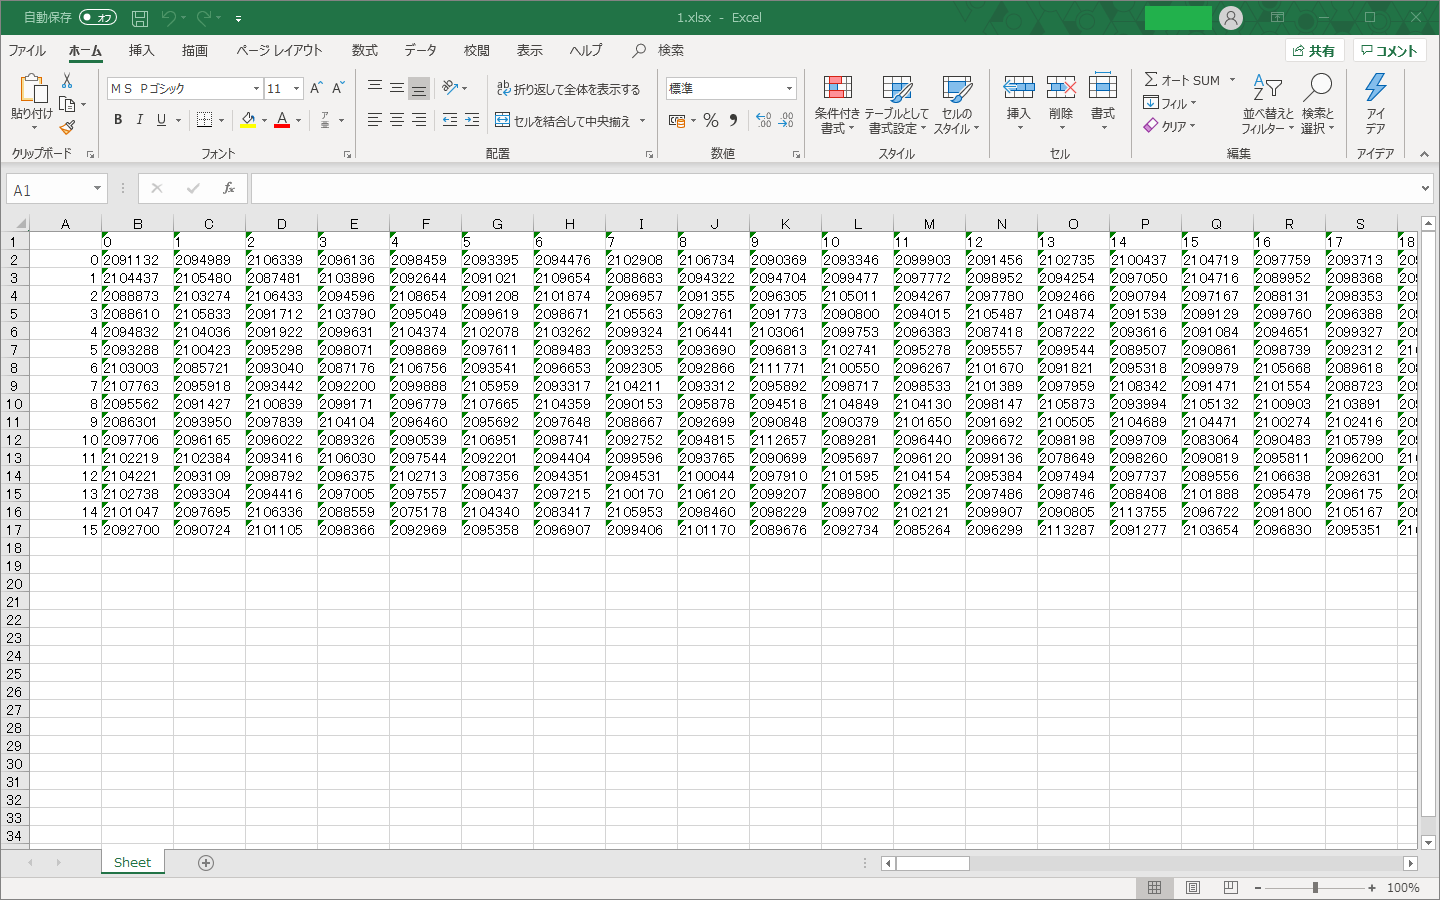Click the コメント button
This screenshot has height=900, width=1440.
coord(1390,50)
